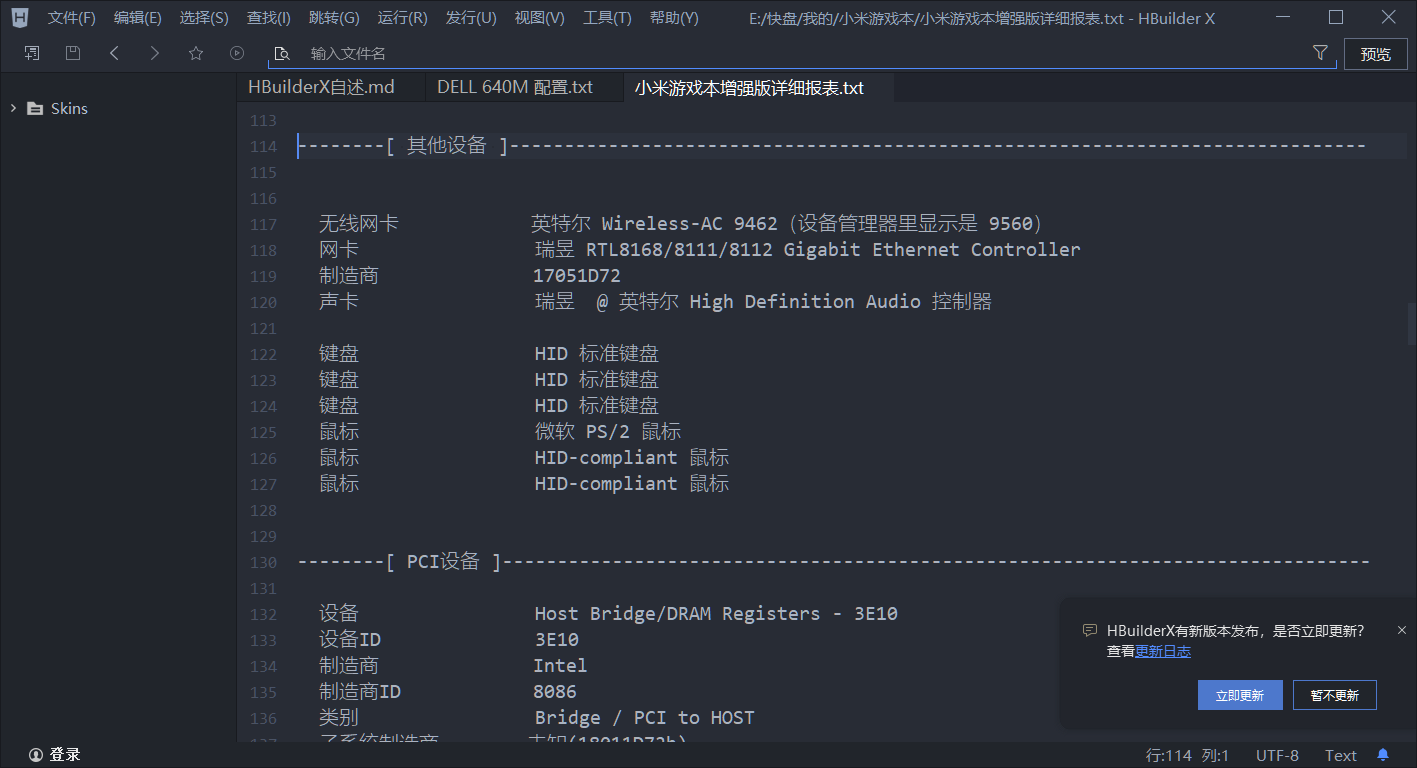1417x768 pixels.
Task: Focus the 输入文件名 search field
Action: (x=800, y=54)
